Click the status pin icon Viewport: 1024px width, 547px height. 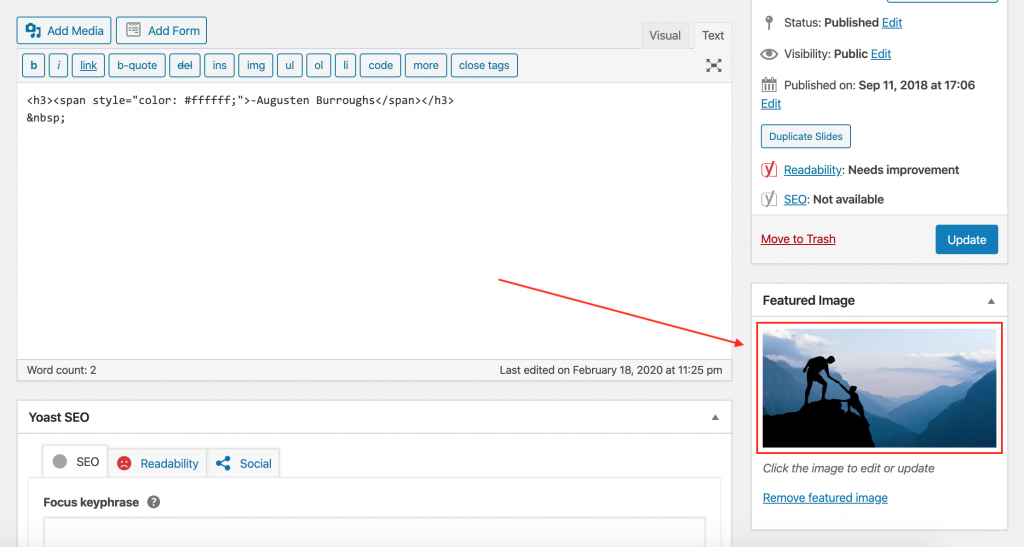(769, 23)
